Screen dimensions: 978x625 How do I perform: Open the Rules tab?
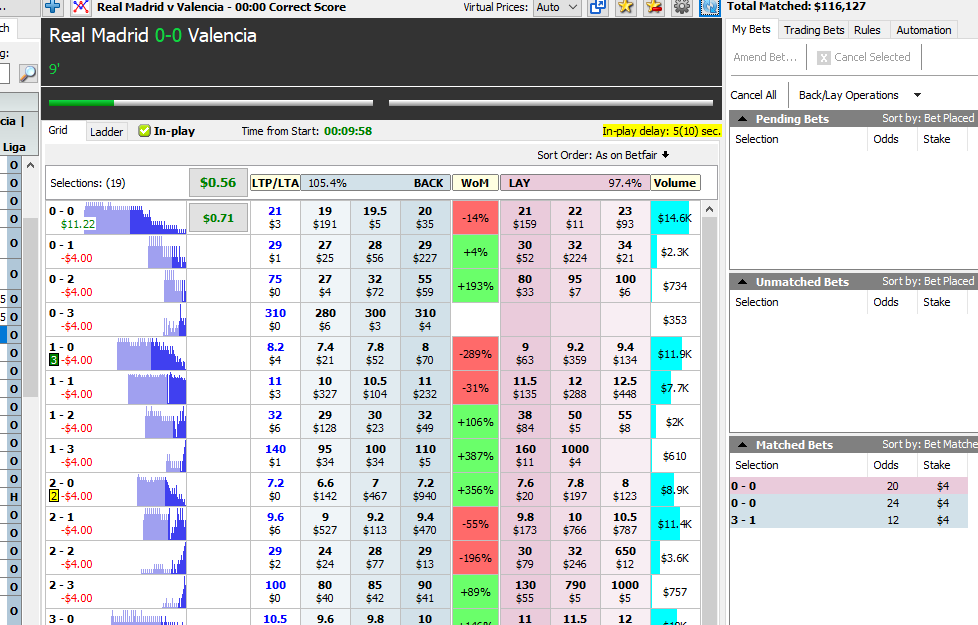867,30
